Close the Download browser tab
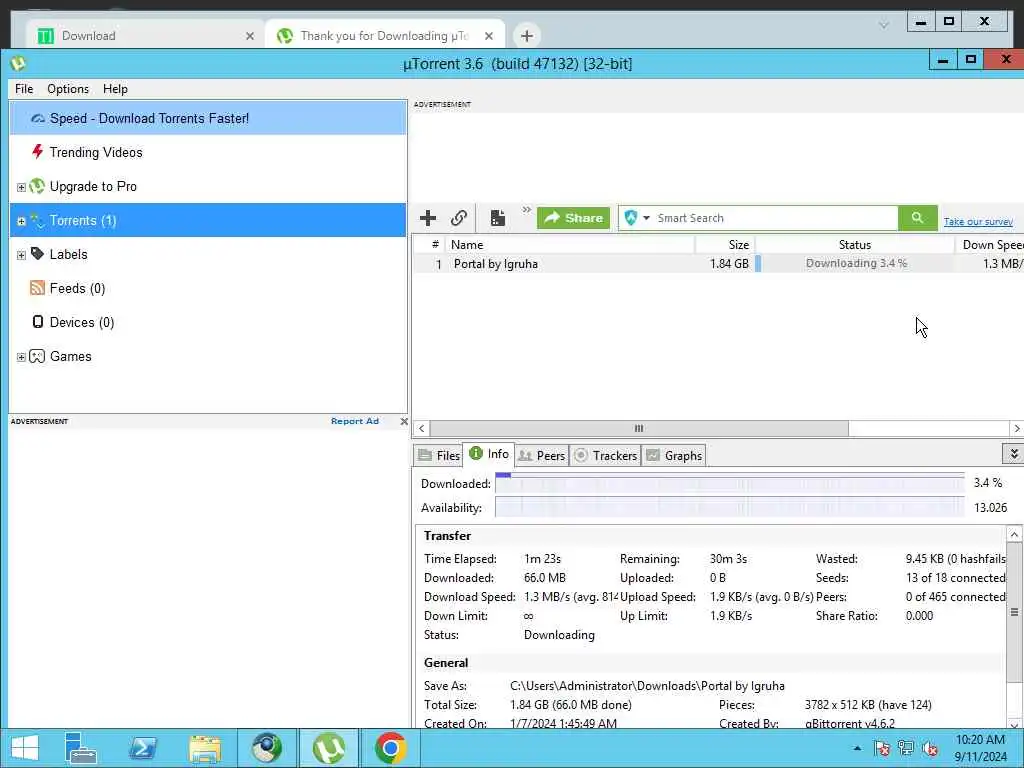Viewport: 1024px width, 768px height. click(x=249, y=36)
